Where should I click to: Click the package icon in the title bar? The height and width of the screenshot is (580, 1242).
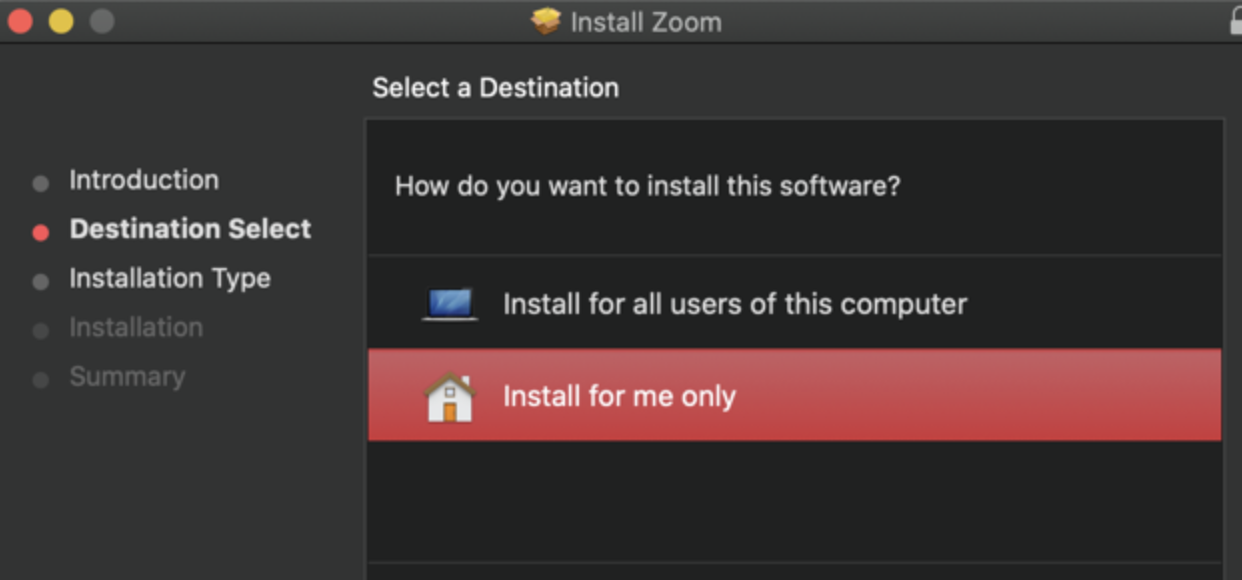point(547,22)
